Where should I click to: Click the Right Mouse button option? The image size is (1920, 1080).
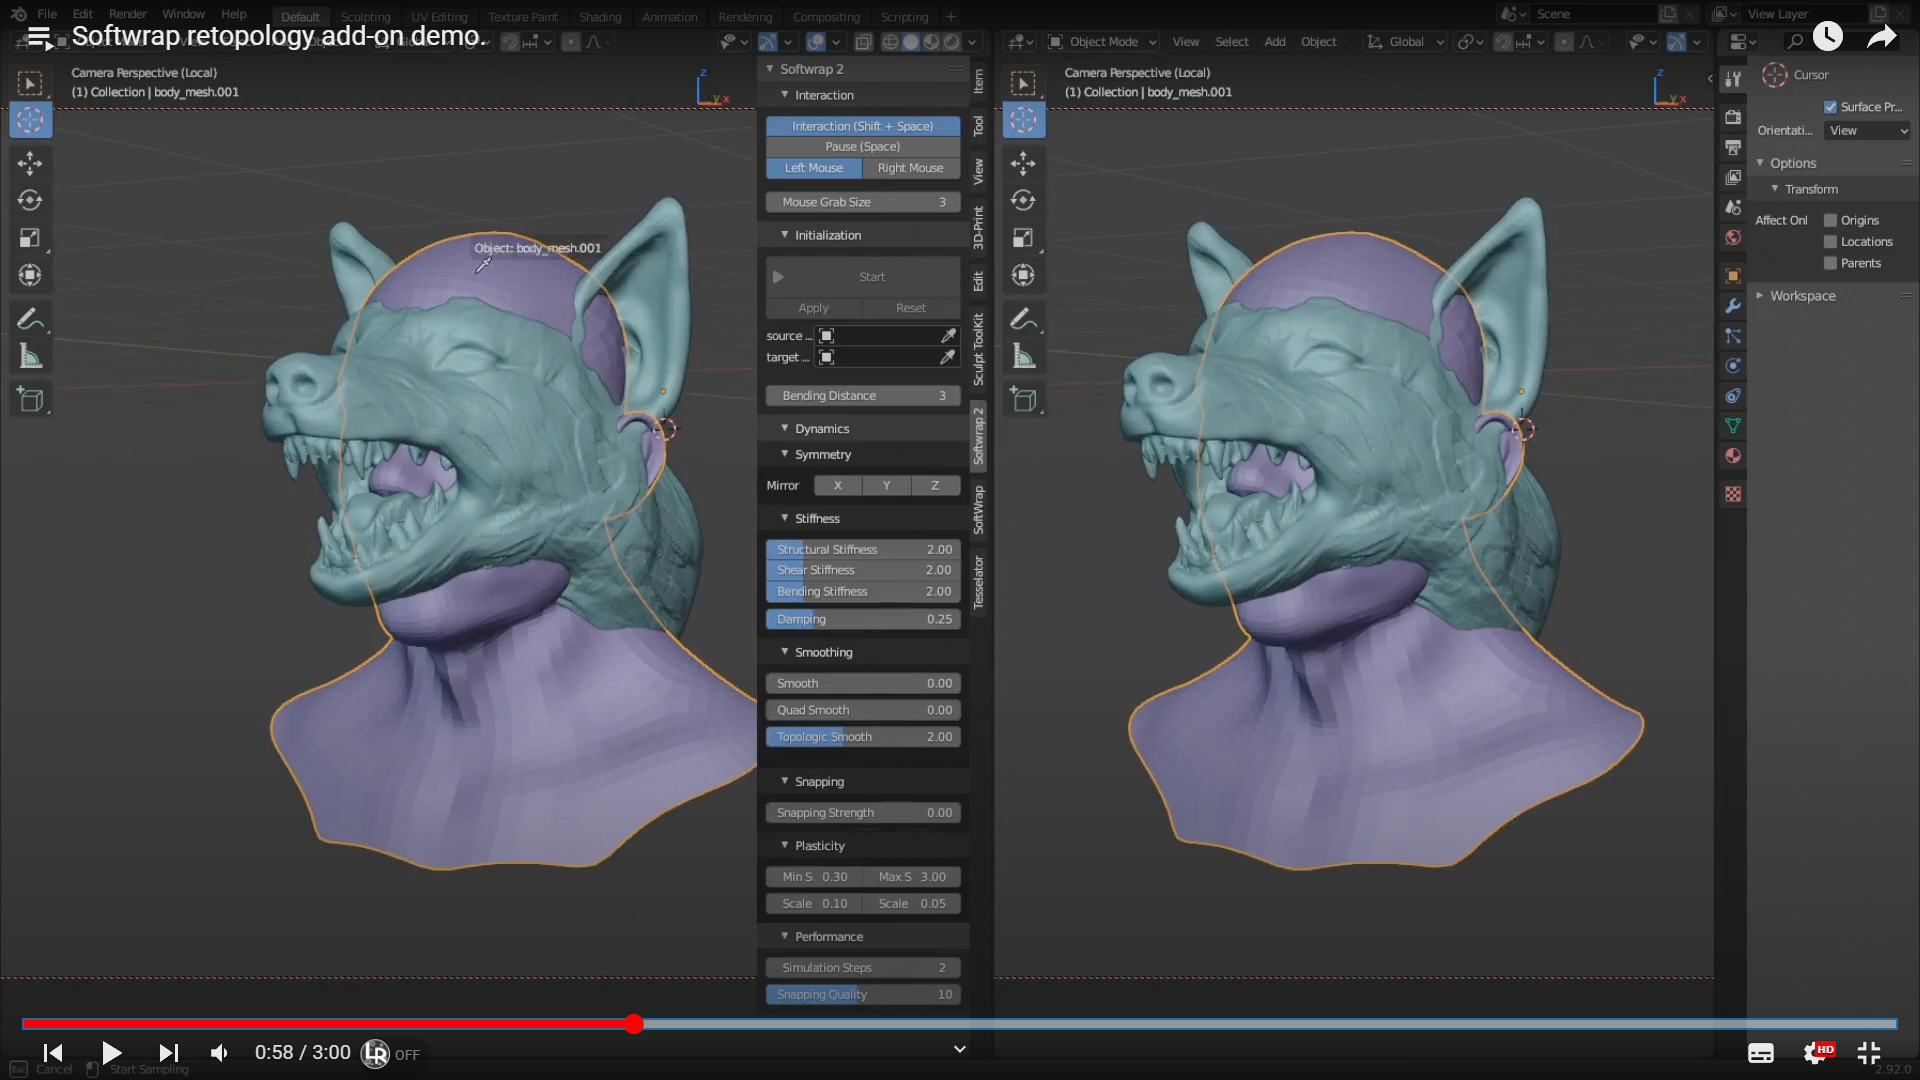coord(910,168)
